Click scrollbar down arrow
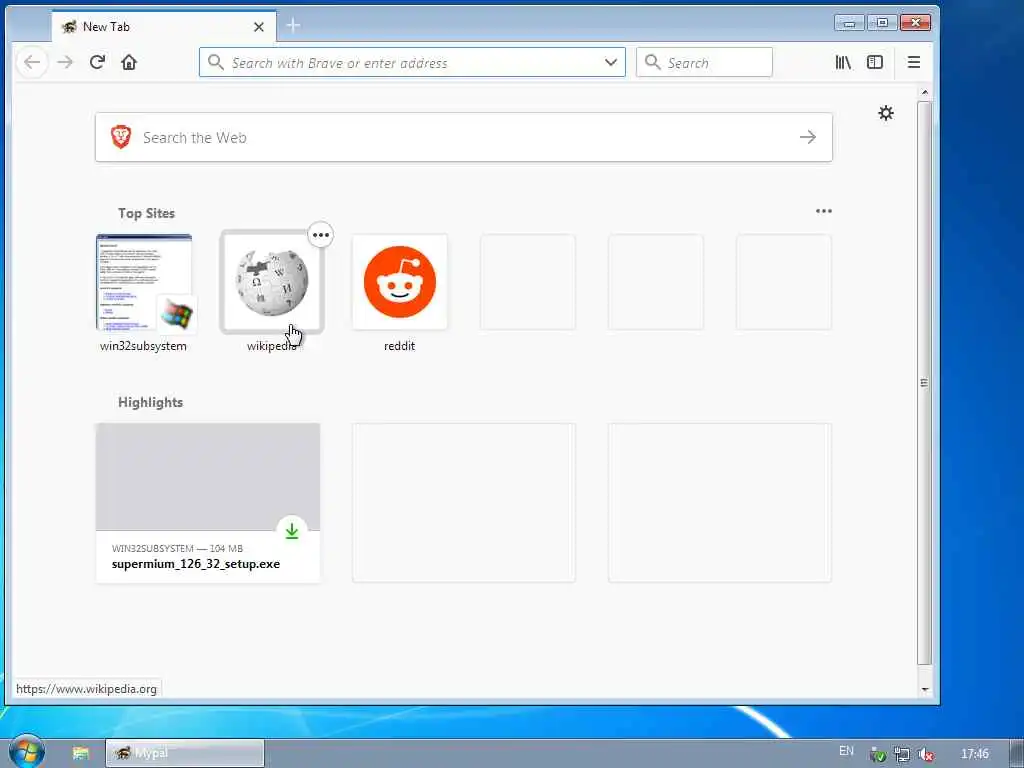This screenshot has width=1024, height=768. [924, 689]
